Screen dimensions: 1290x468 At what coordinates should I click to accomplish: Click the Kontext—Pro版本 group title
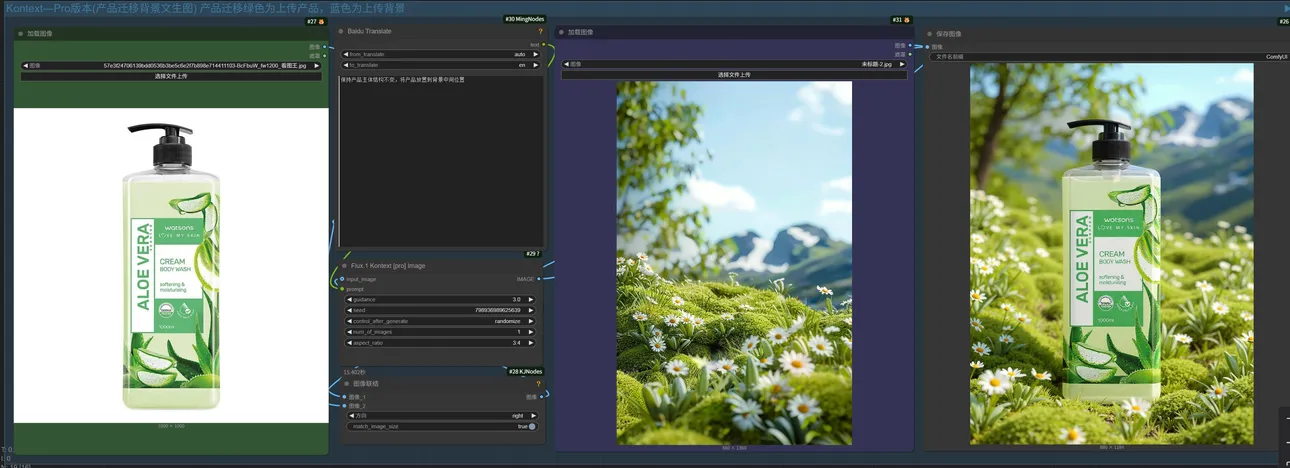click(204, 7)
